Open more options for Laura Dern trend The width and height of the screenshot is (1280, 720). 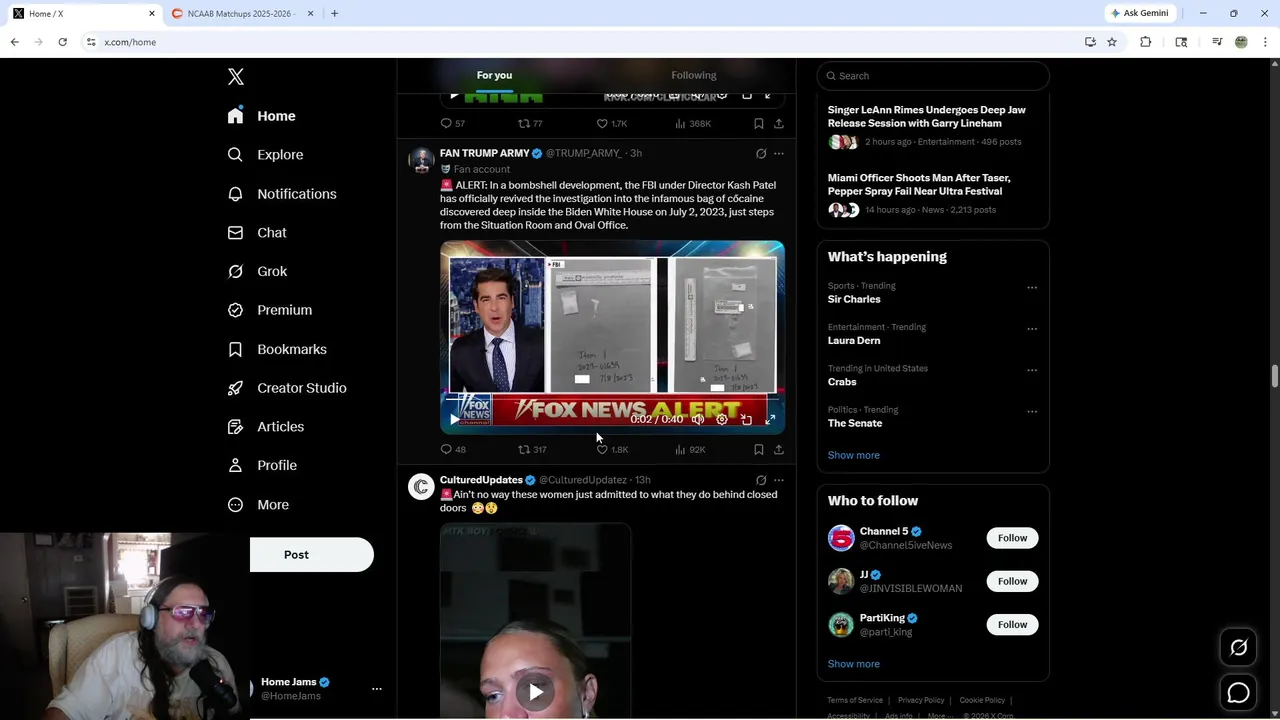tap(1032, 329)
